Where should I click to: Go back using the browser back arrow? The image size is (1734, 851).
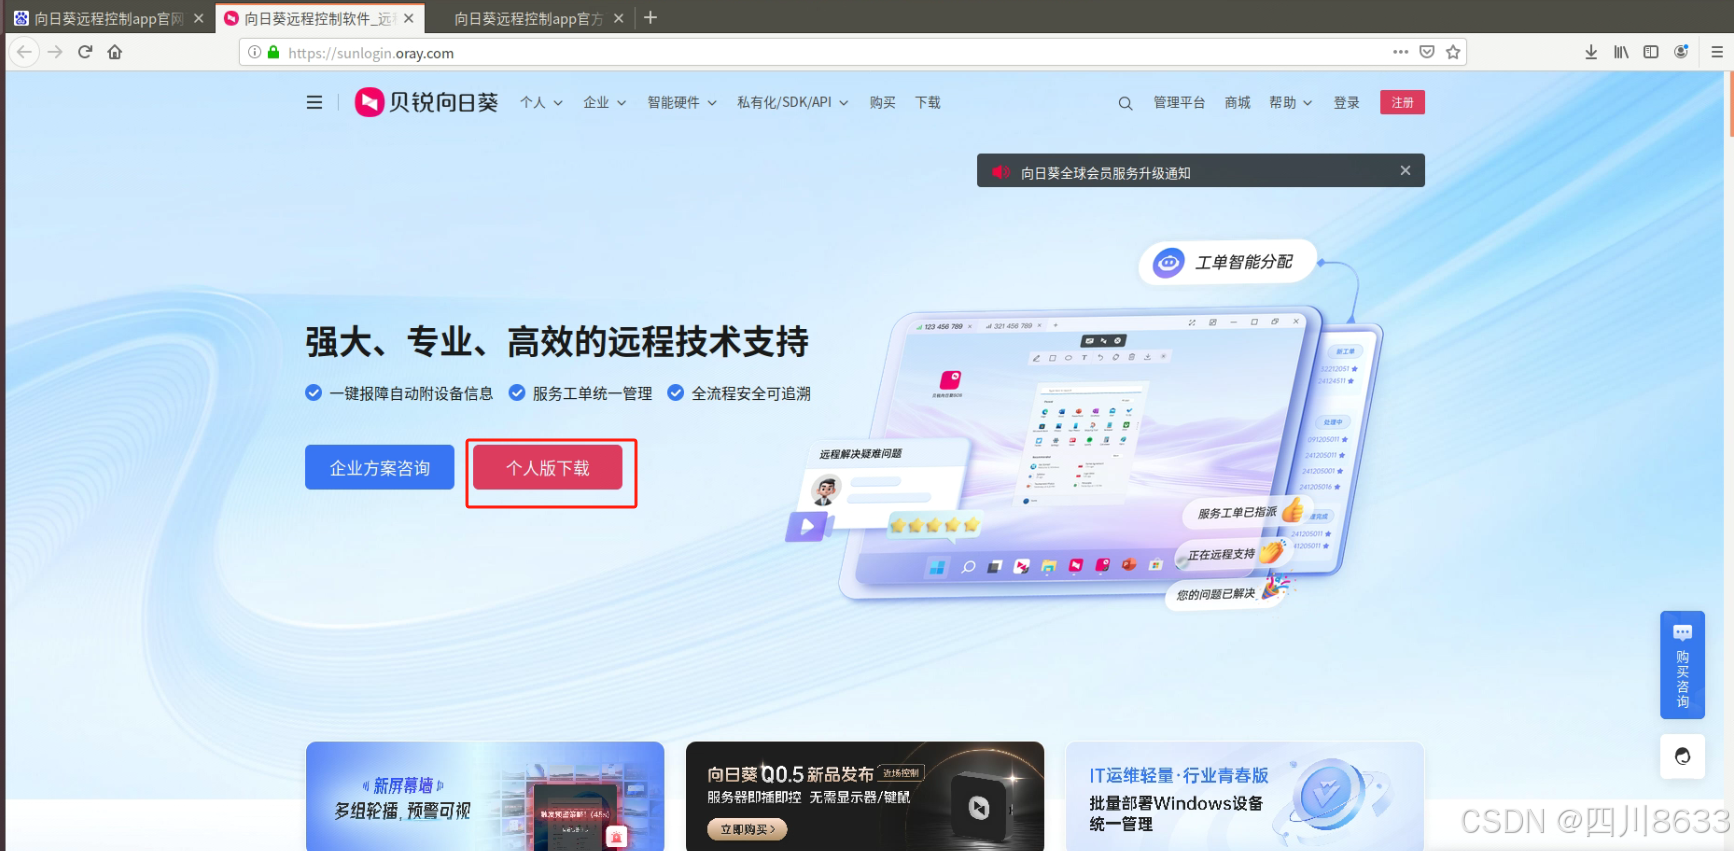(24, 52)
